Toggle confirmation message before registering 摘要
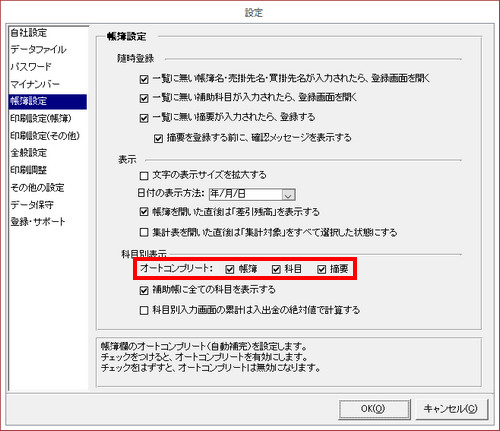The width and height of the screenshot is (500, 431). tap(158, 138)
